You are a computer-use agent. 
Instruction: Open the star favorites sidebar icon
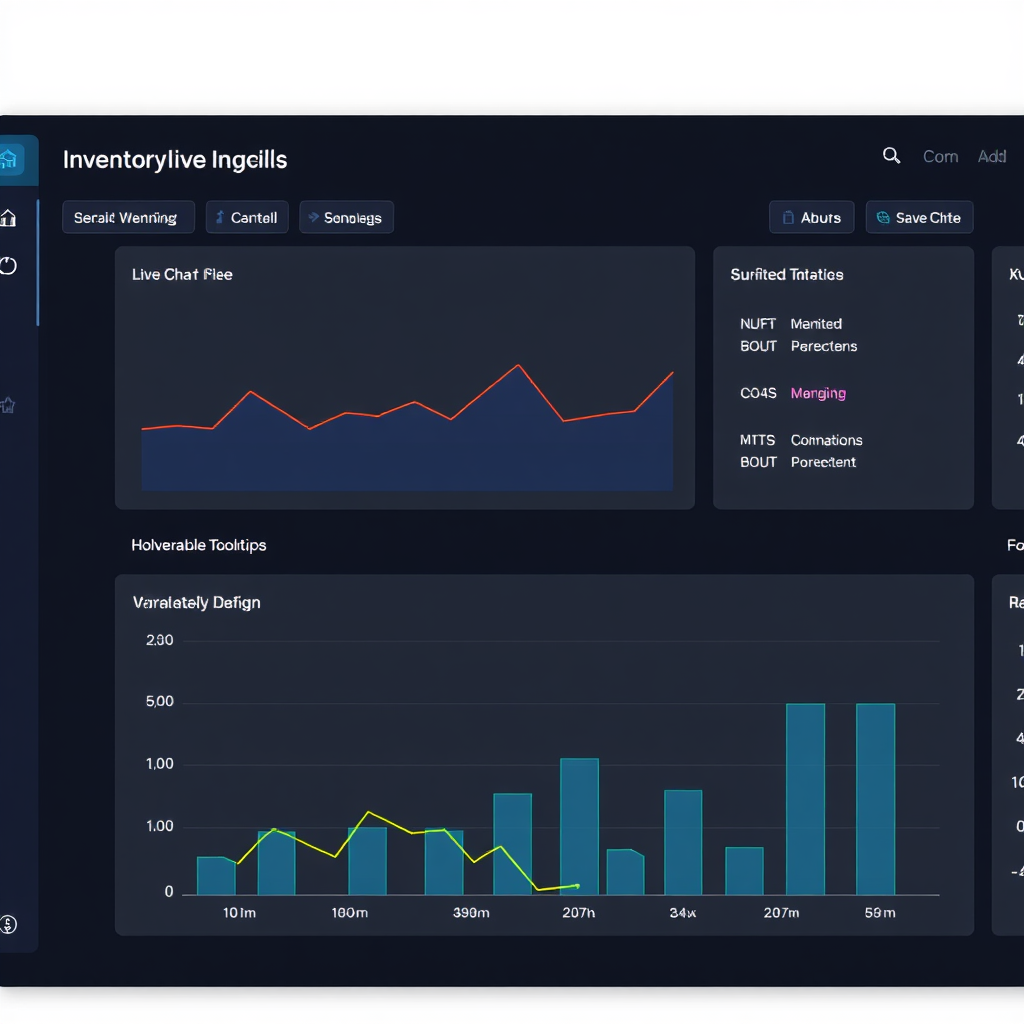pyautogui.click(x=8, y=406)
